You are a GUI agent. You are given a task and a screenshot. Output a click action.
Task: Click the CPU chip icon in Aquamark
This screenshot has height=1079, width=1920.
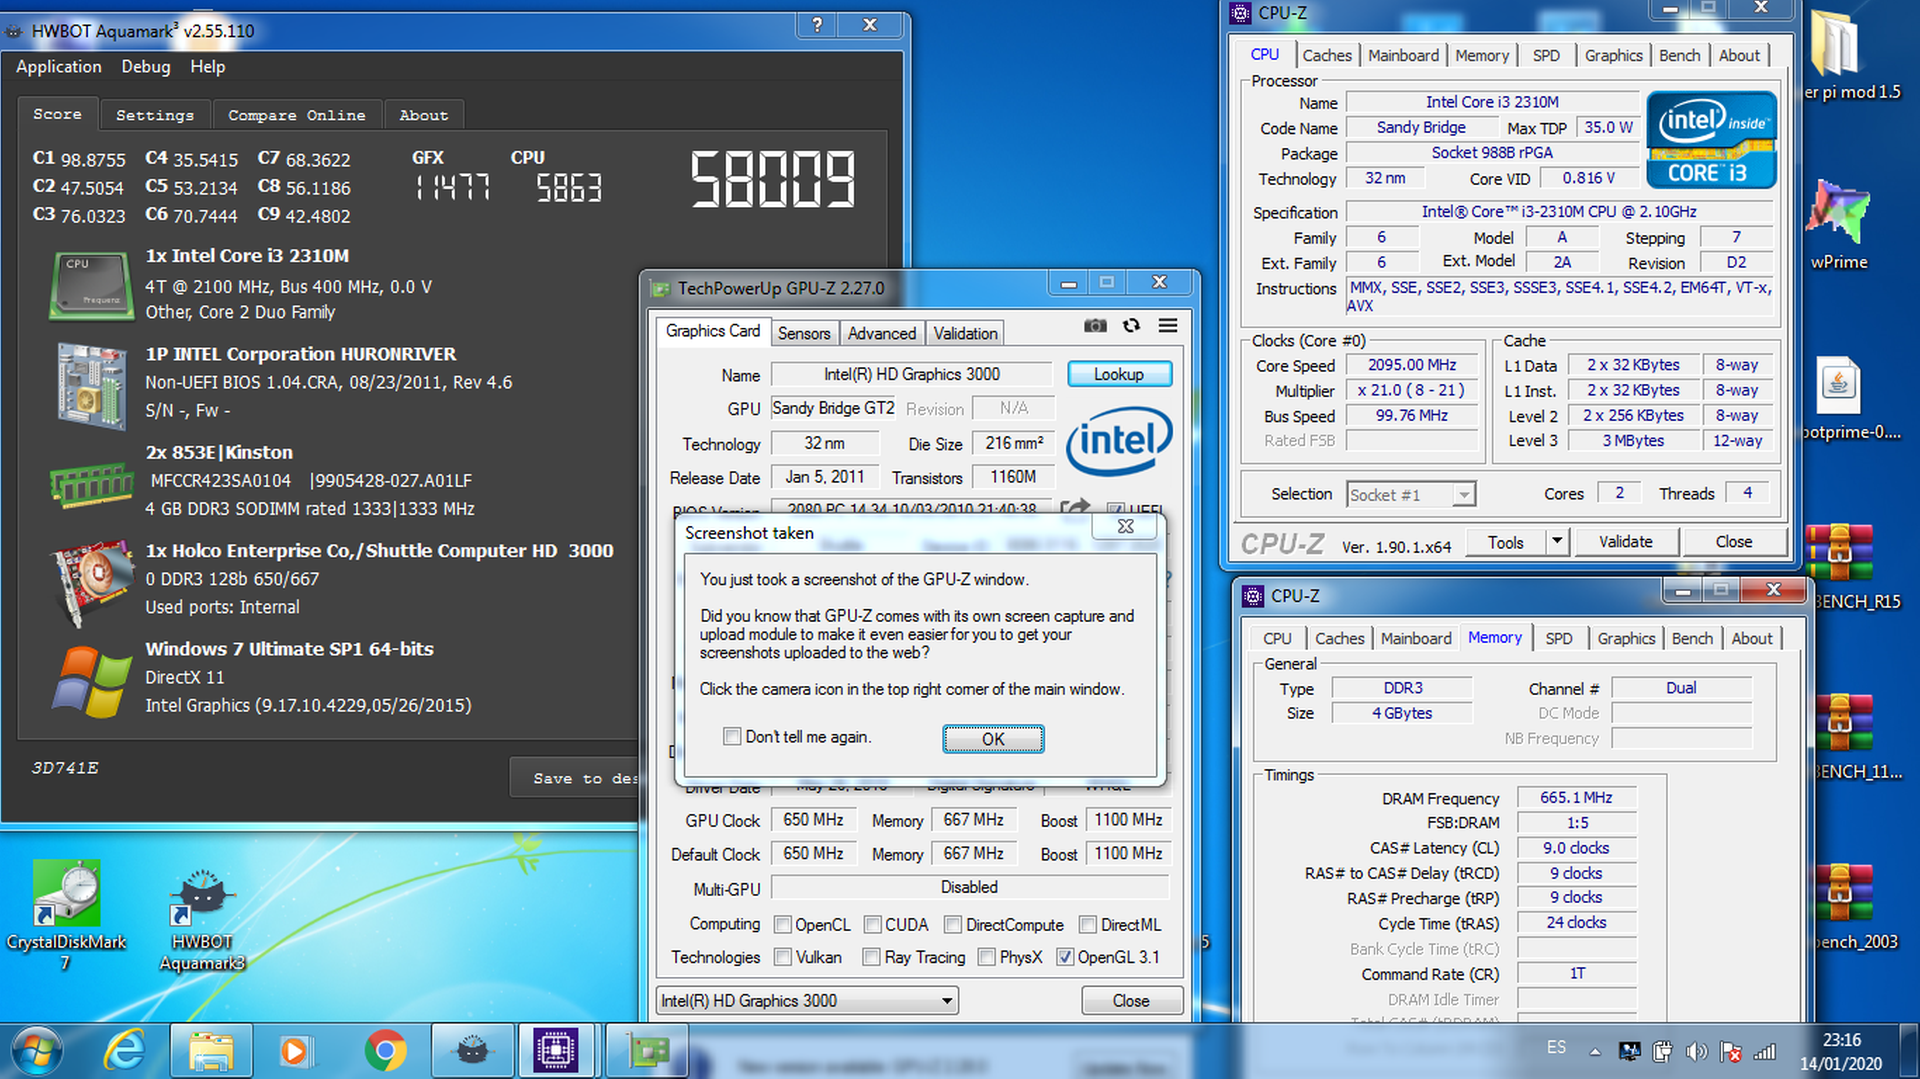click(91, 285)
